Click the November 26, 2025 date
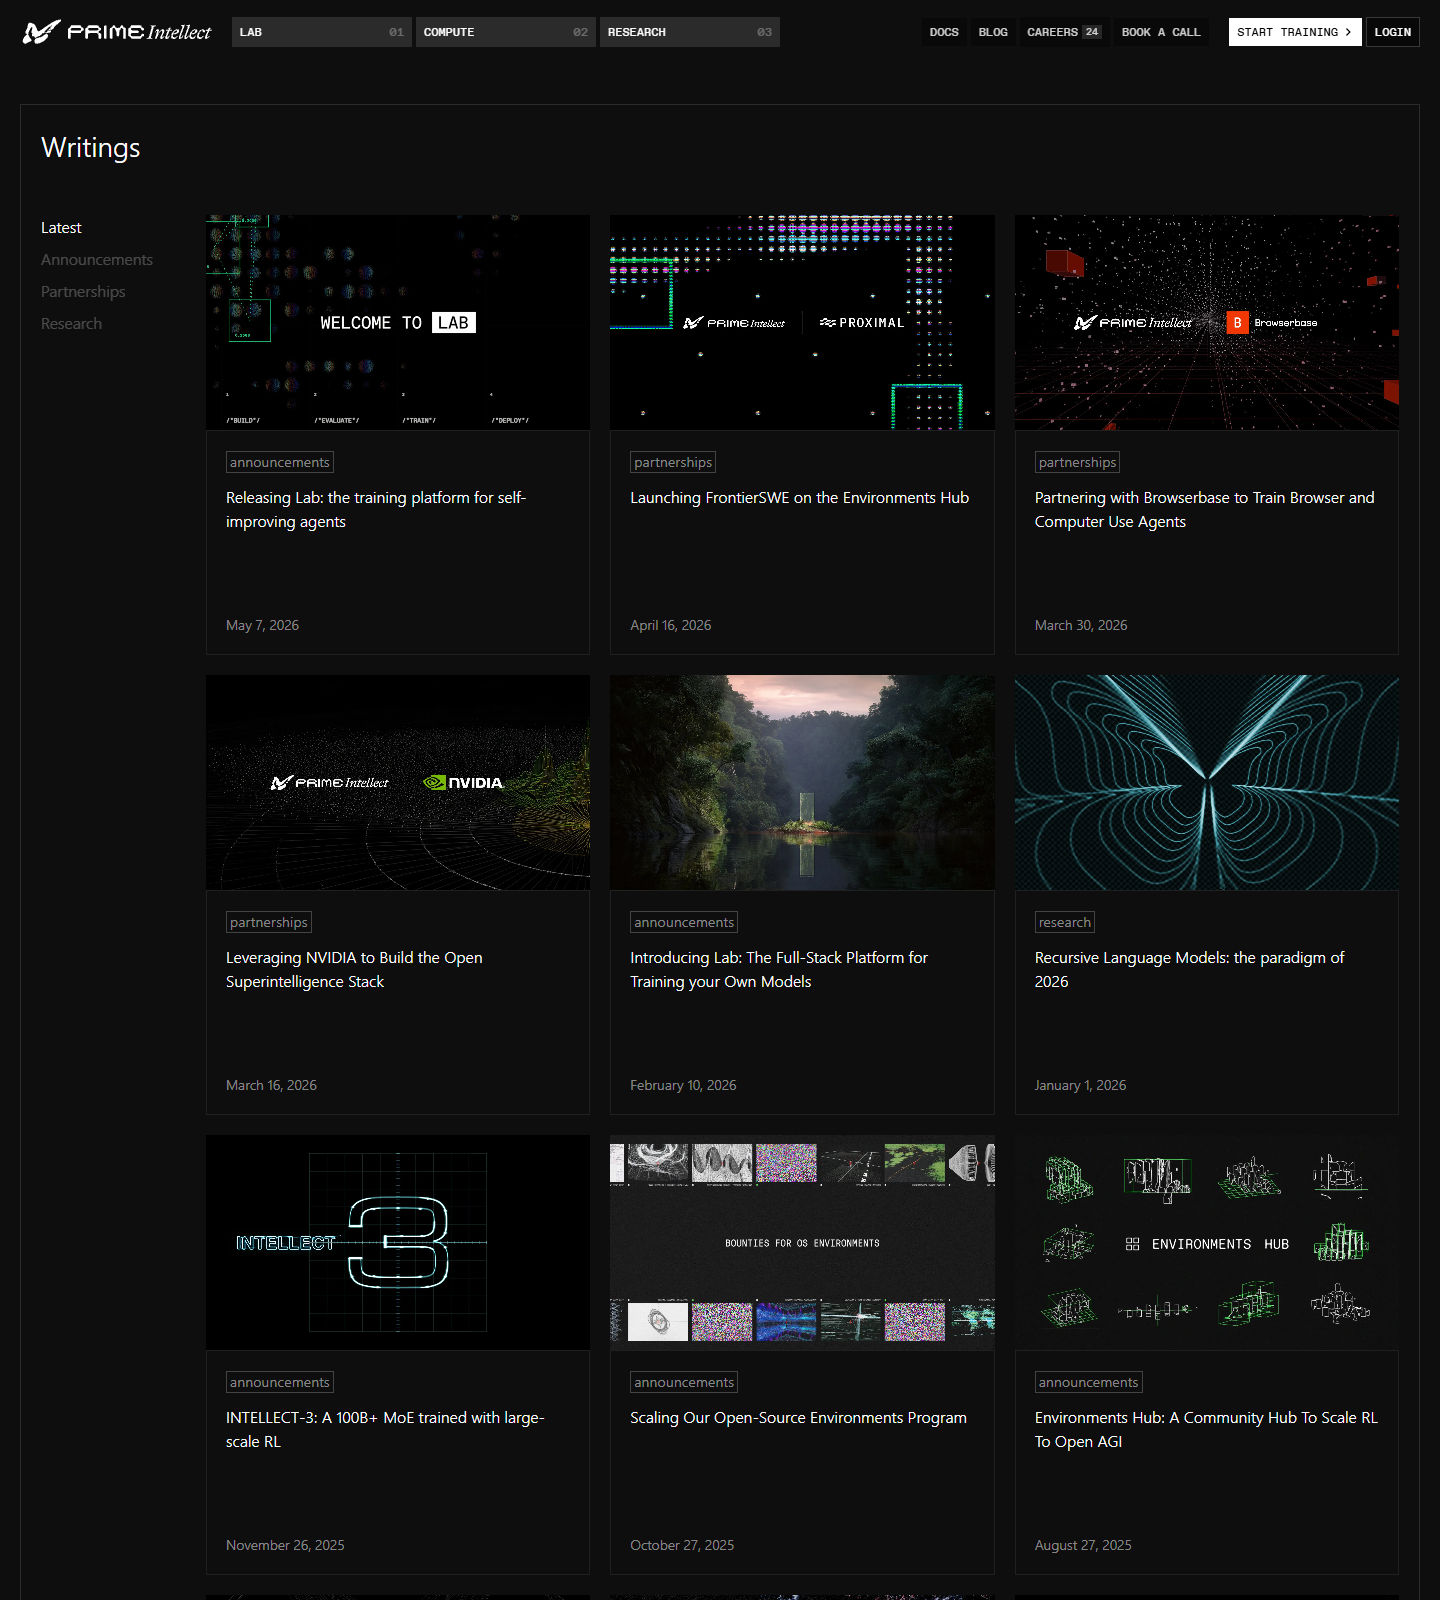Screen dimensions: 1440x1600 tap(285, 1545)
